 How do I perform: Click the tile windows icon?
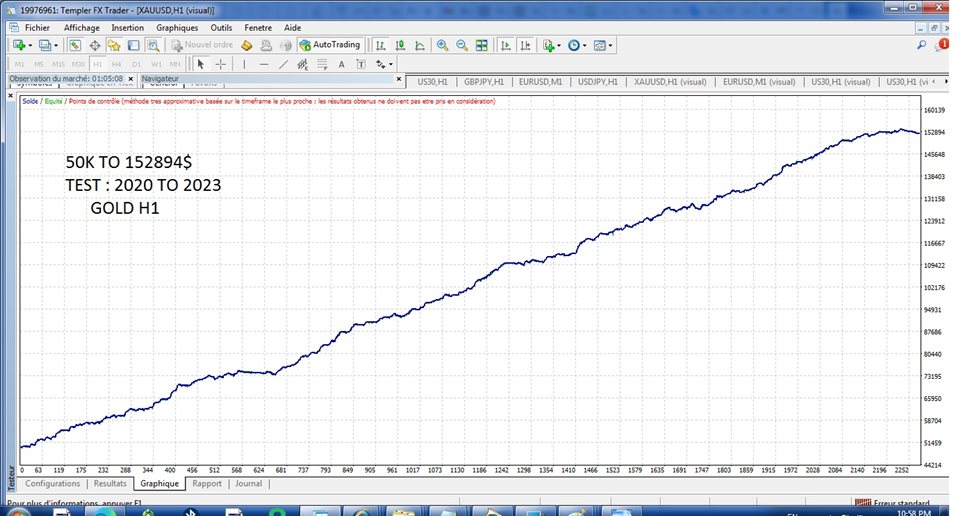[x=482, y=45]
